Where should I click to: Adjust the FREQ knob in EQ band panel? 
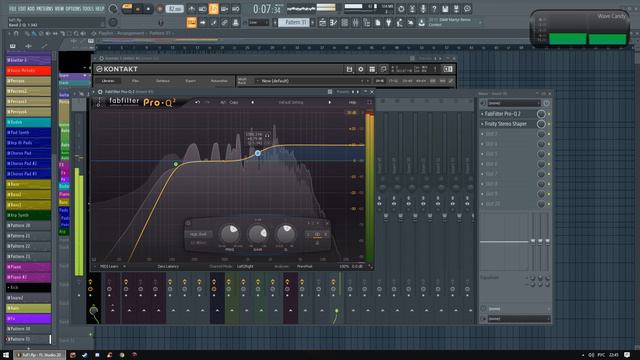(x=230, y=234)
